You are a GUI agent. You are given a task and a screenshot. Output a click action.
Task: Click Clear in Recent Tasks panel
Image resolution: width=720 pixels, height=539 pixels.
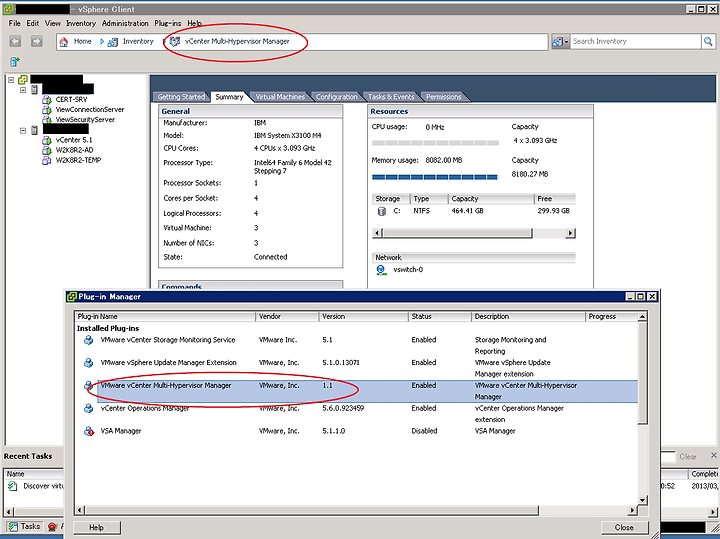[688, 456]
